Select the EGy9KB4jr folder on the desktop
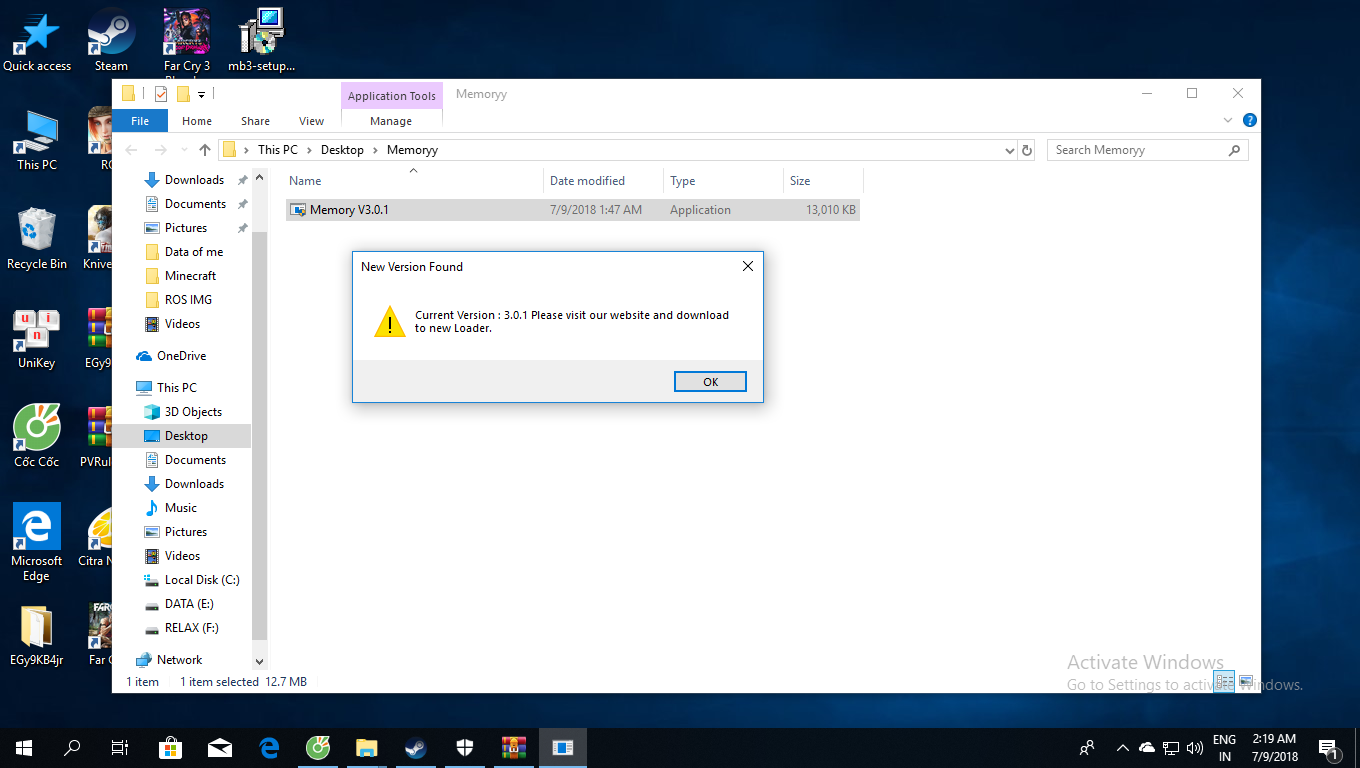 coord(37,634)
